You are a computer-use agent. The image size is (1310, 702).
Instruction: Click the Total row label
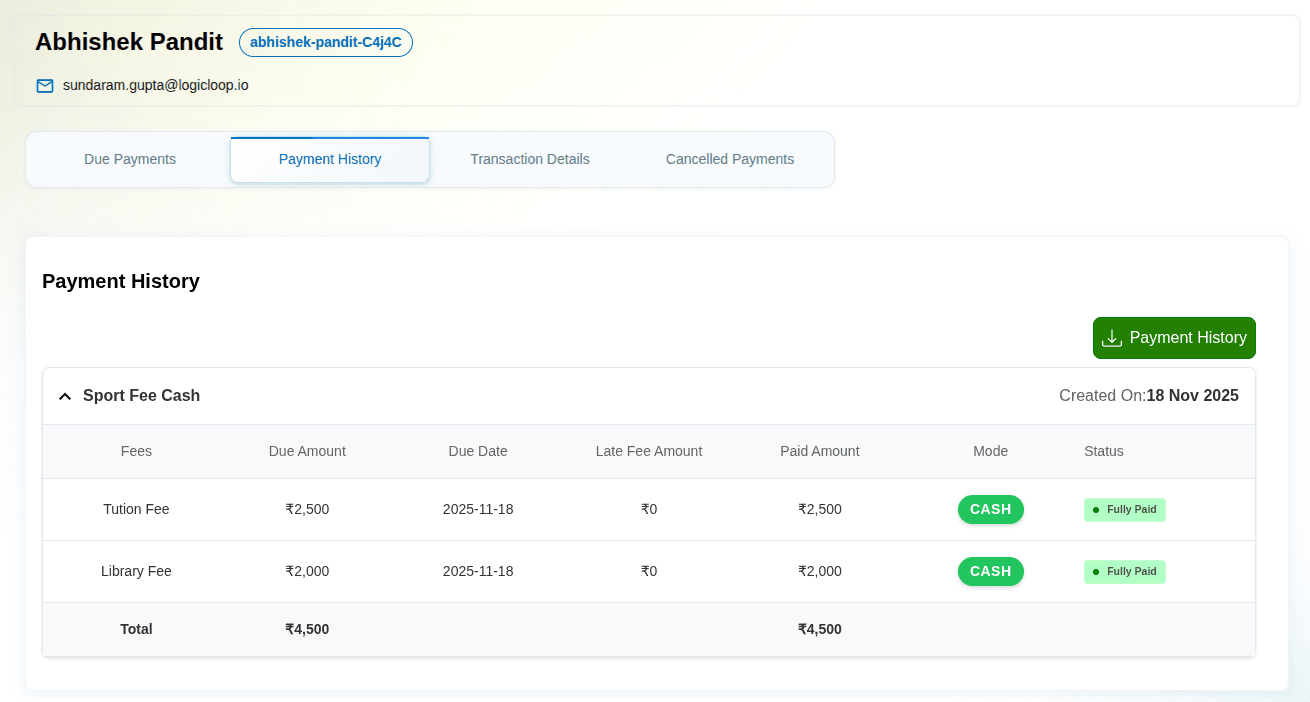[136, 629]
